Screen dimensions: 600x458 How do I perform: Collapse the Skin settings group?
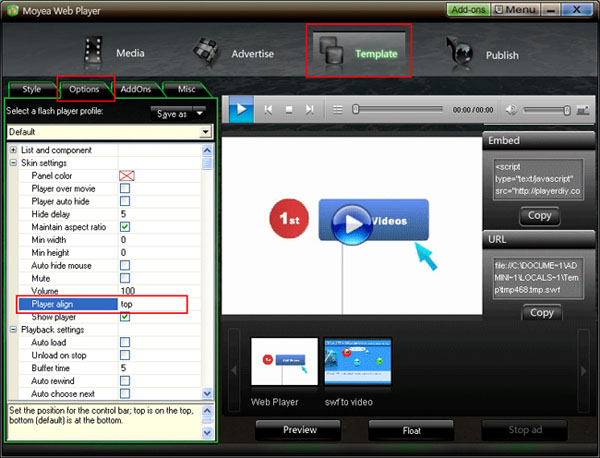13,163
